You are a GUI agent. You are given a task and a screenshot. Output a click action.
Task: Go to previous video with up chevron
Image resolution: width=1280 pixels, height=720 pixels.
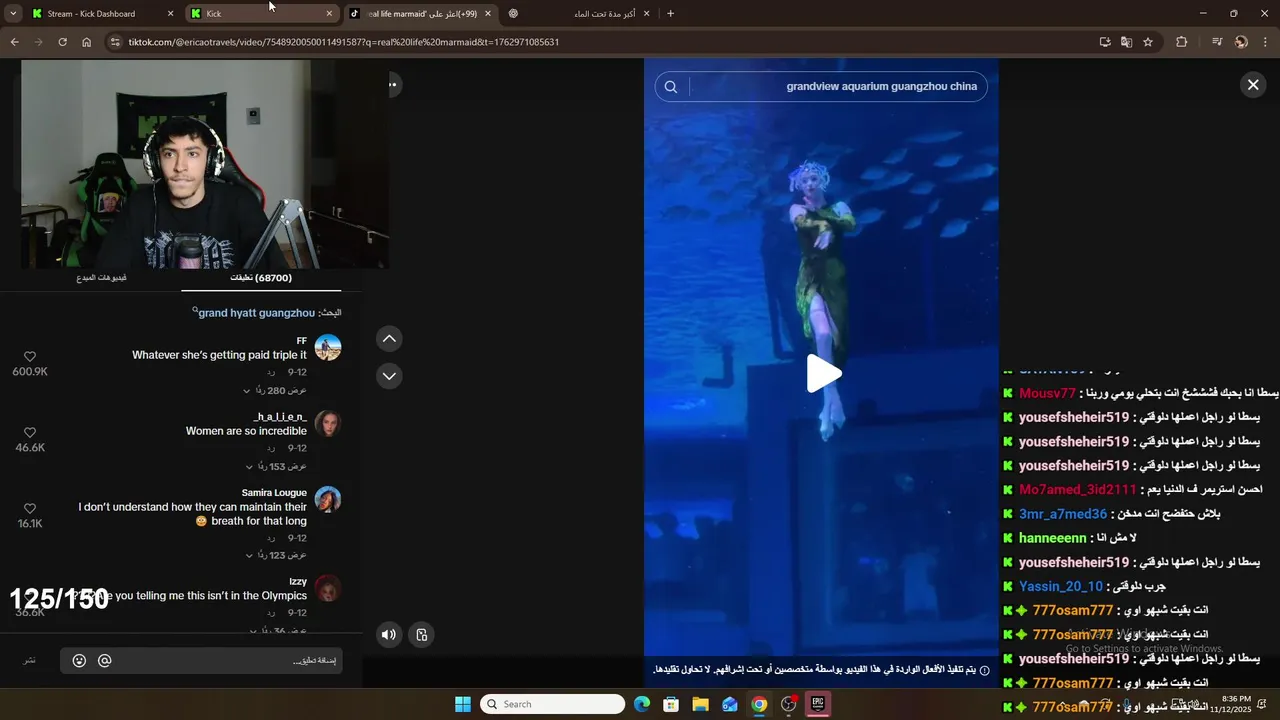pyautogui.click(x=389, y=339)
